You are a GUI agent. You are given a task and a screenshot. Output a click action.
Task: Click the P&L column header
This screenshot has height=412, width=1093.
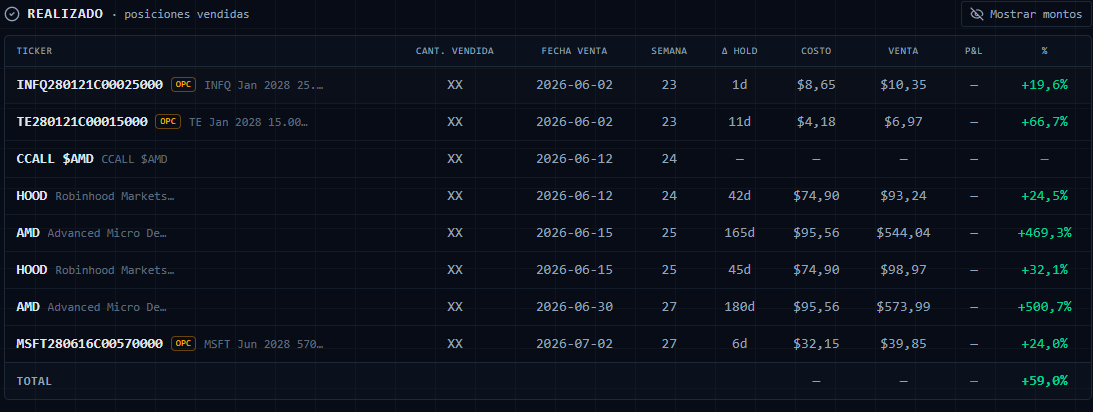tap(974, 51)
